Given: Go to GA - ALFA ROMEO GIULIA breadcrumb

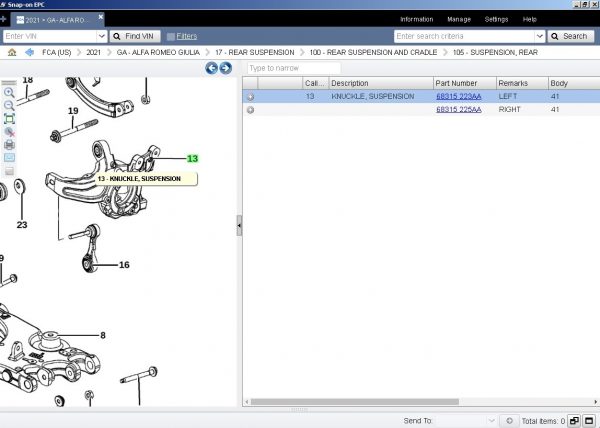Looking at the screenshot, I should click(158, 52).
